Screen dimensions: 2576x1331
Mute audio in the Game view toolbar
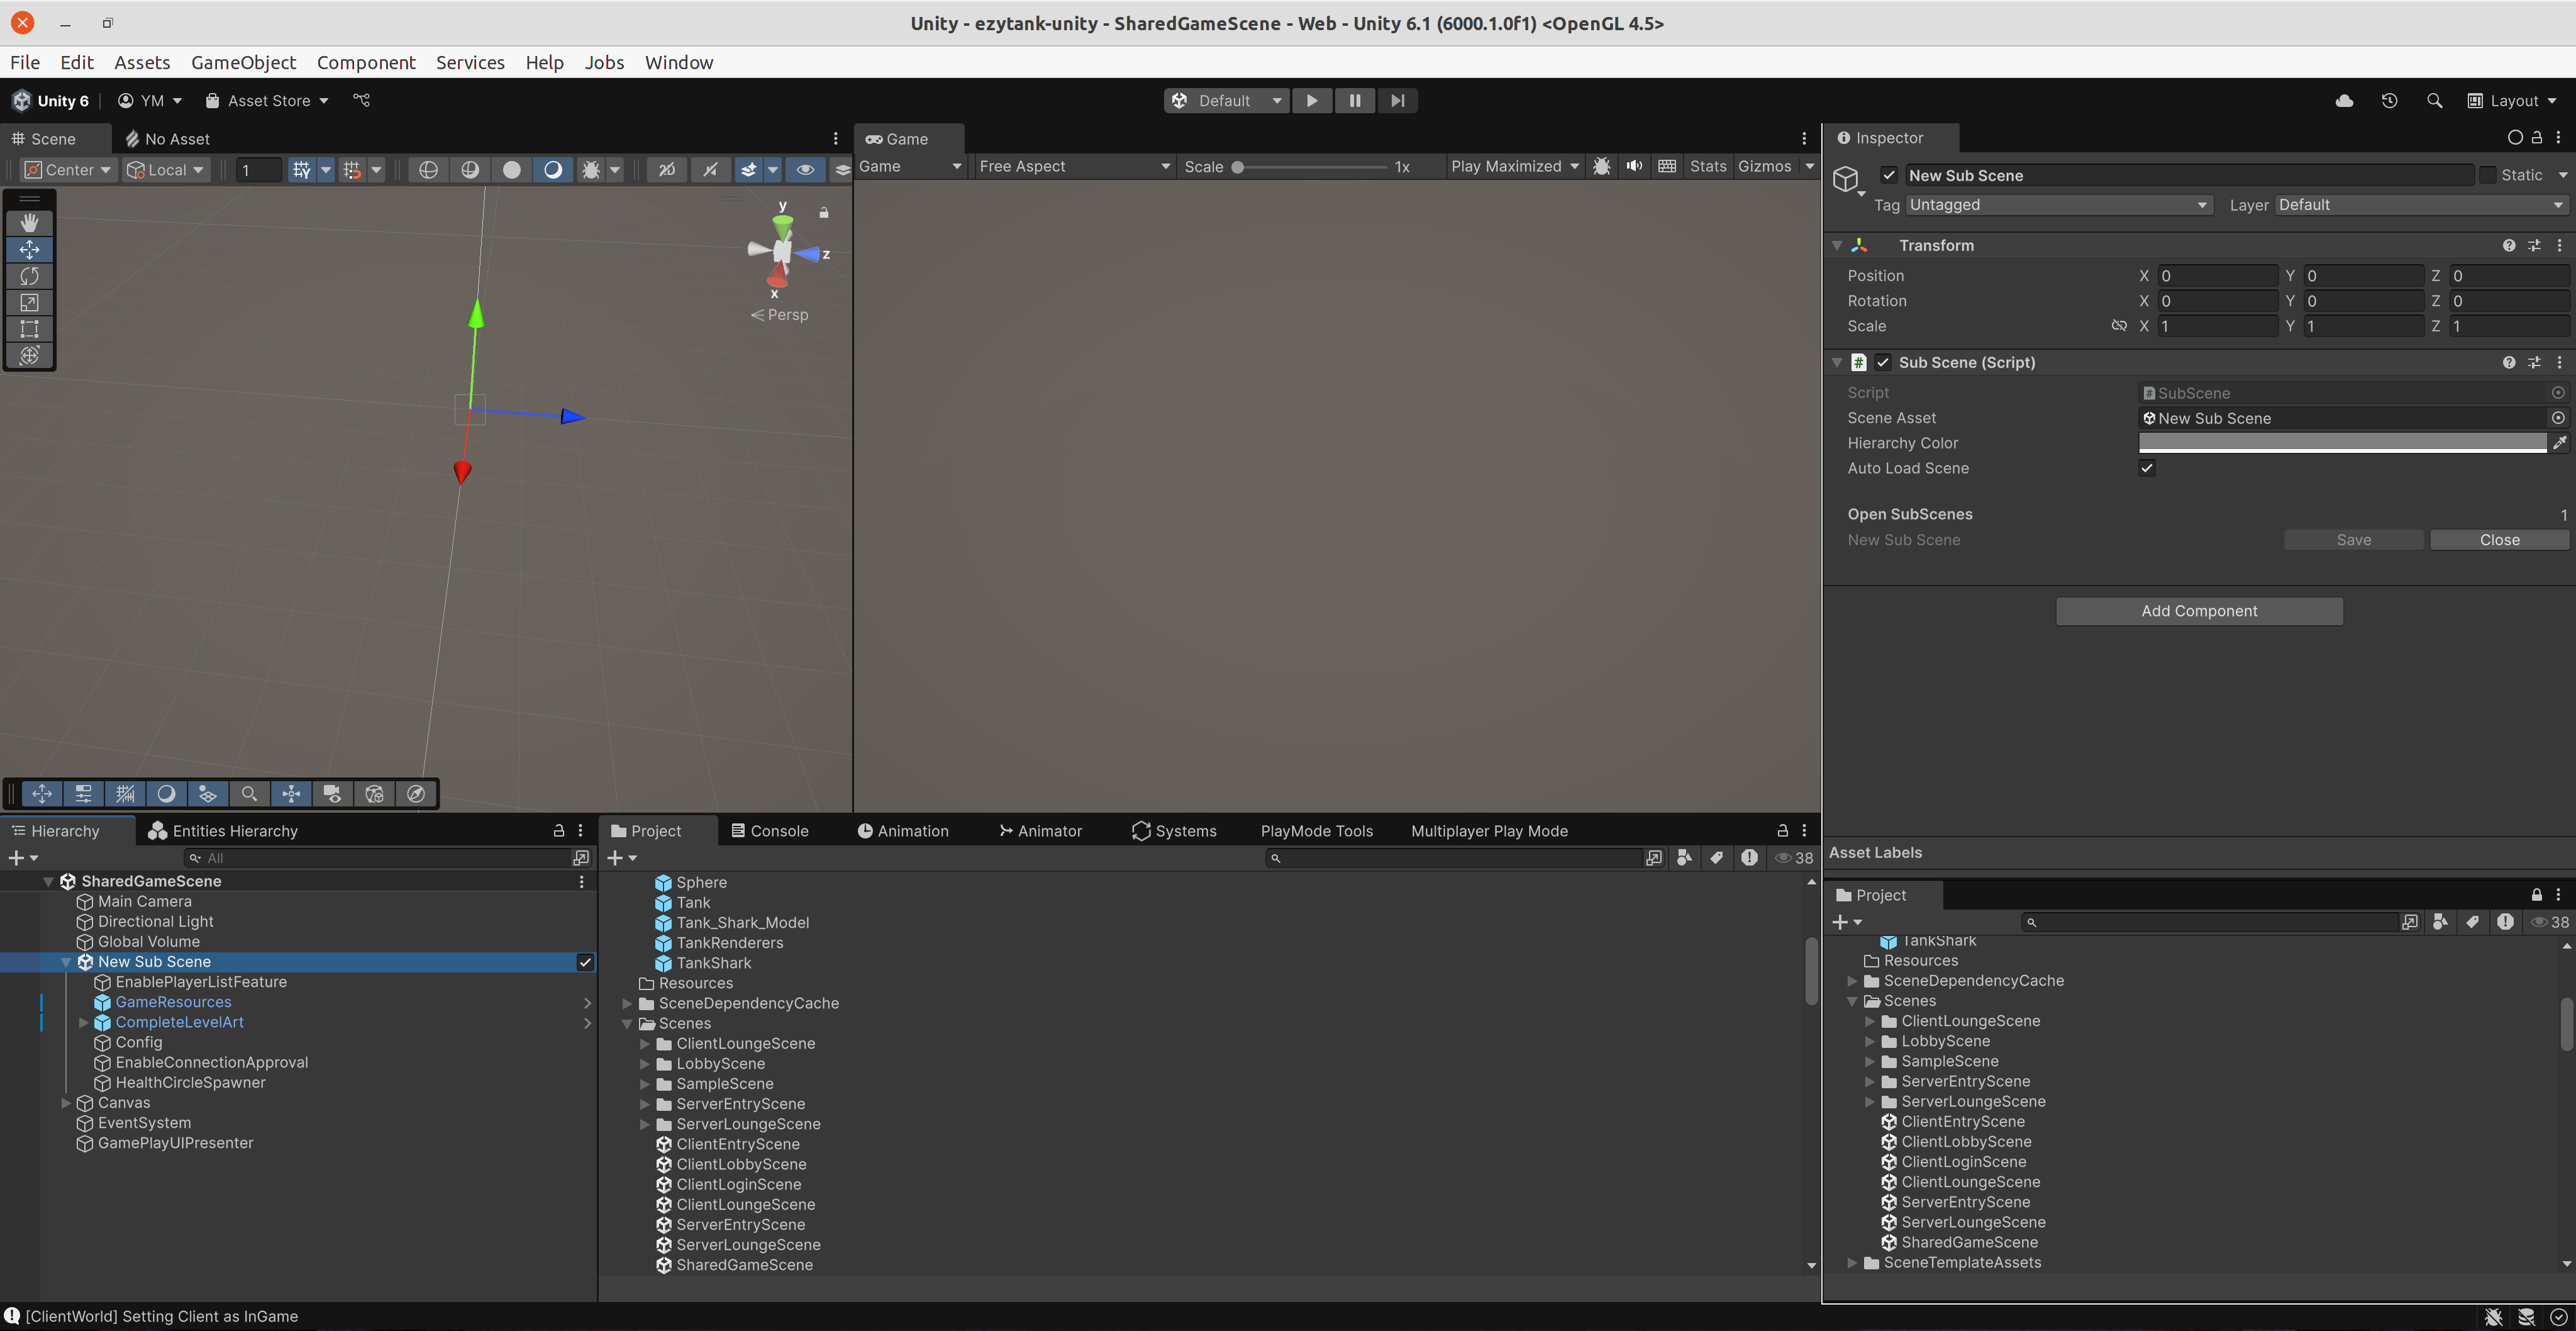tap(1634, 166)
